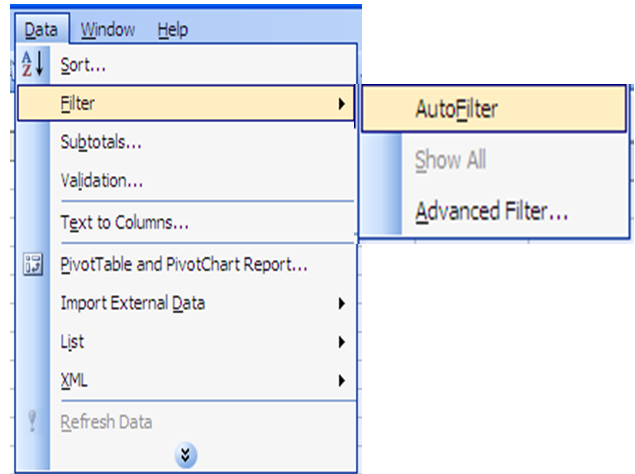Expand the XML submenu arrow
The height and width of the screenshot is (474, 635).
342,380
